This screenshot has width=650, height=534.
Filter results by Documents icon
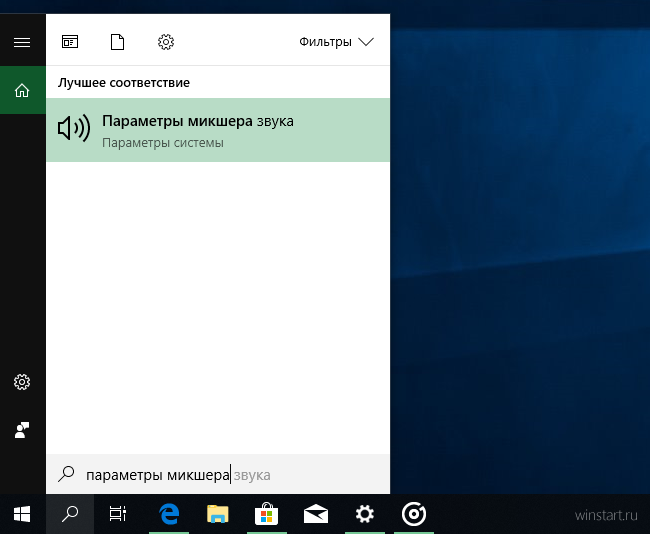(x=117, y=42)
